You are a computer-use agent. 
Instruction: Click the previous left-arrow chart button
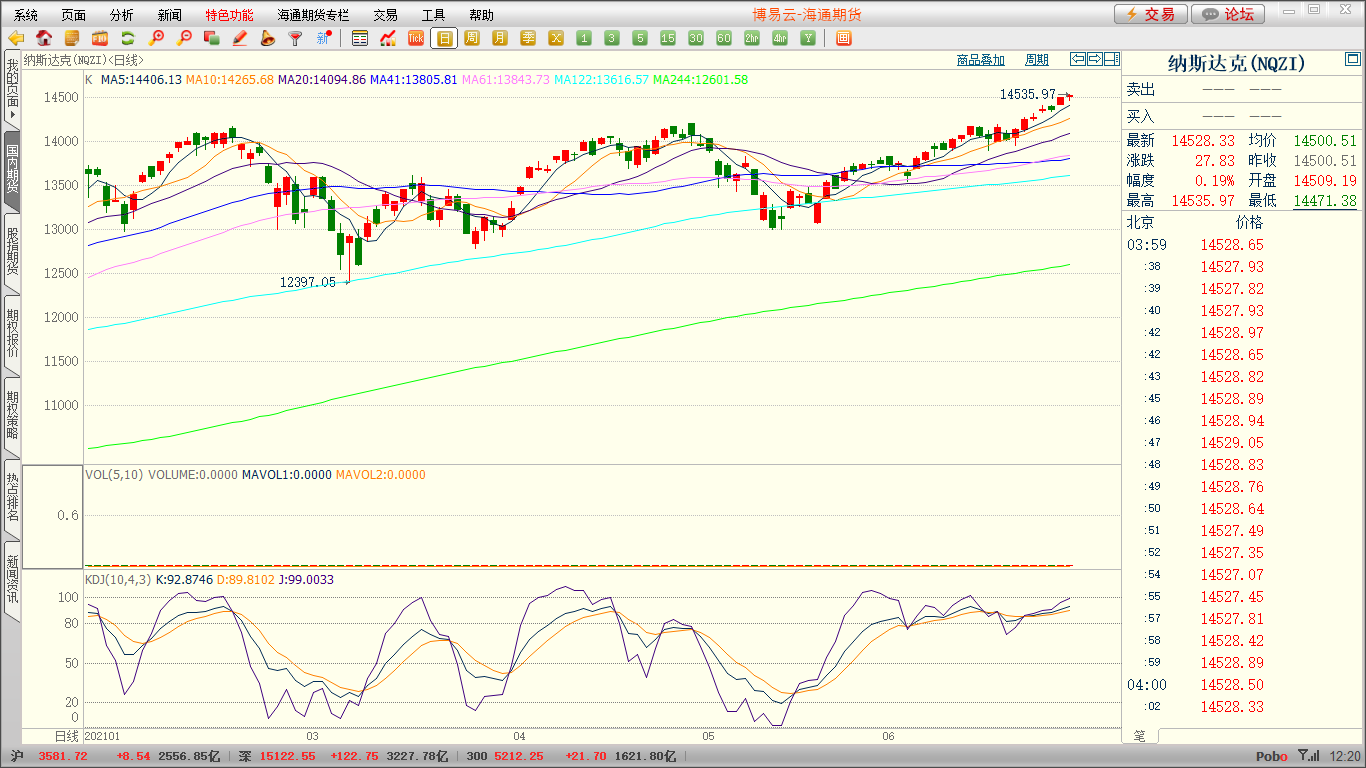coord(1078,59)
